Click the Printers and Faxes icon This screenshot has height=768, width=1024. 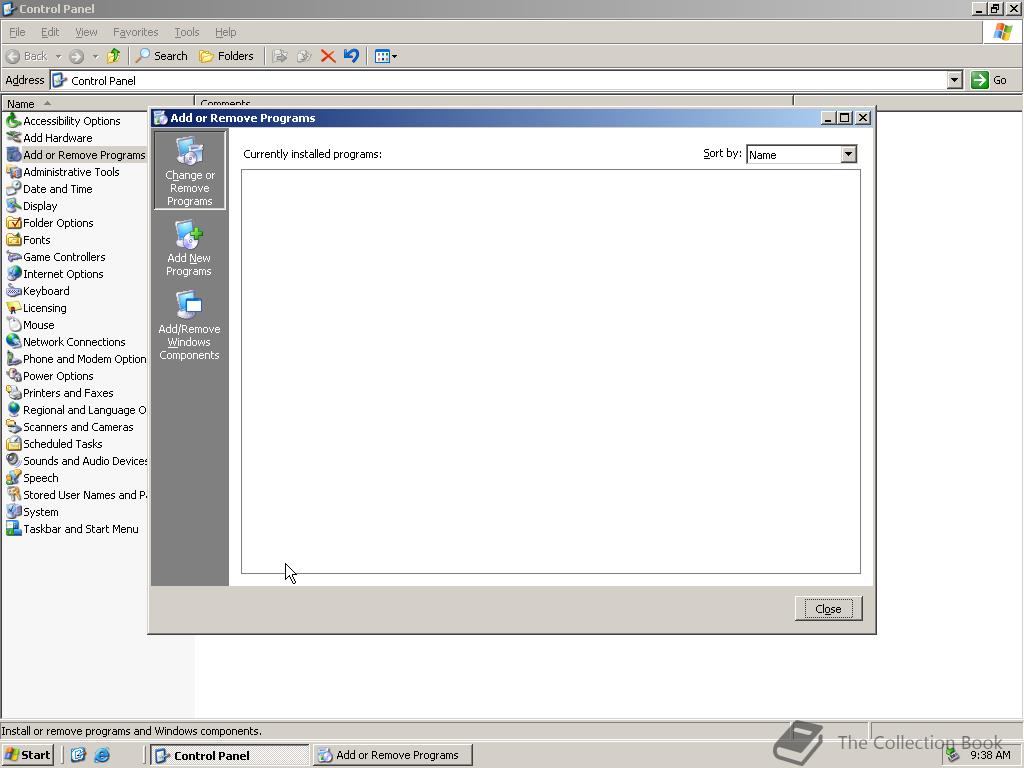point(13,392)
